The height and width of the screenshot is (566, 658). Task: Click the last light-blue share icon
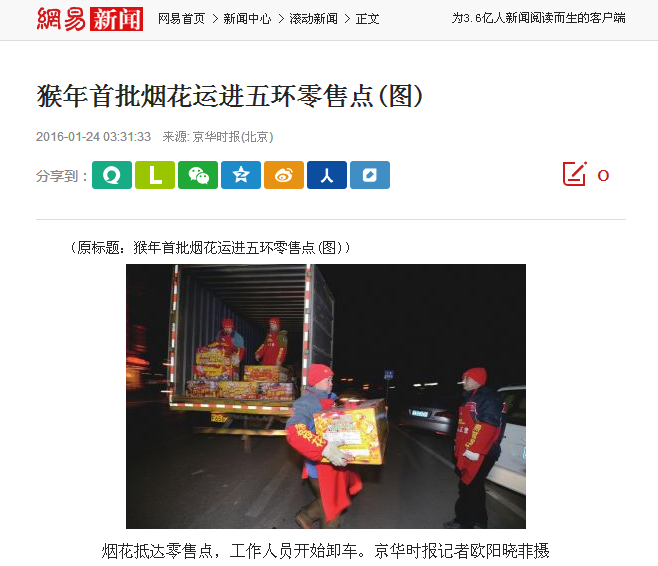coord(370,175)
